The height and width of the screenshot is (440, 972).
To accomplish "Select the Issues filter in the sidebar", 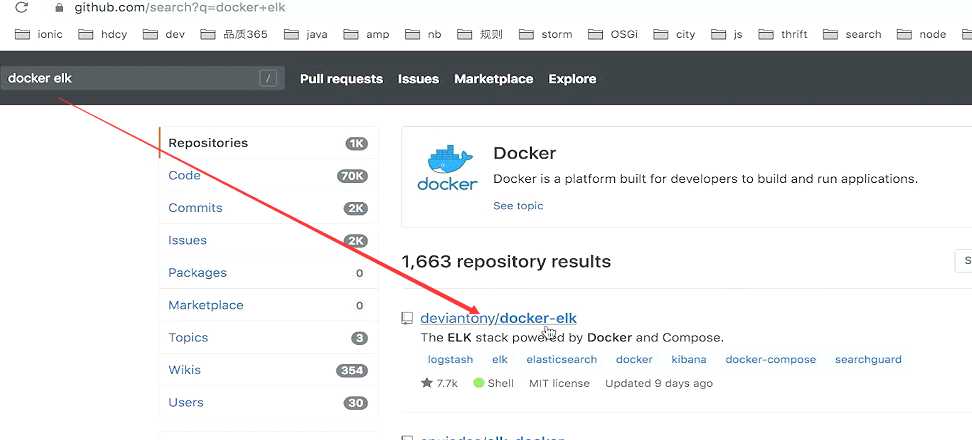I will (x=268, y=240).
